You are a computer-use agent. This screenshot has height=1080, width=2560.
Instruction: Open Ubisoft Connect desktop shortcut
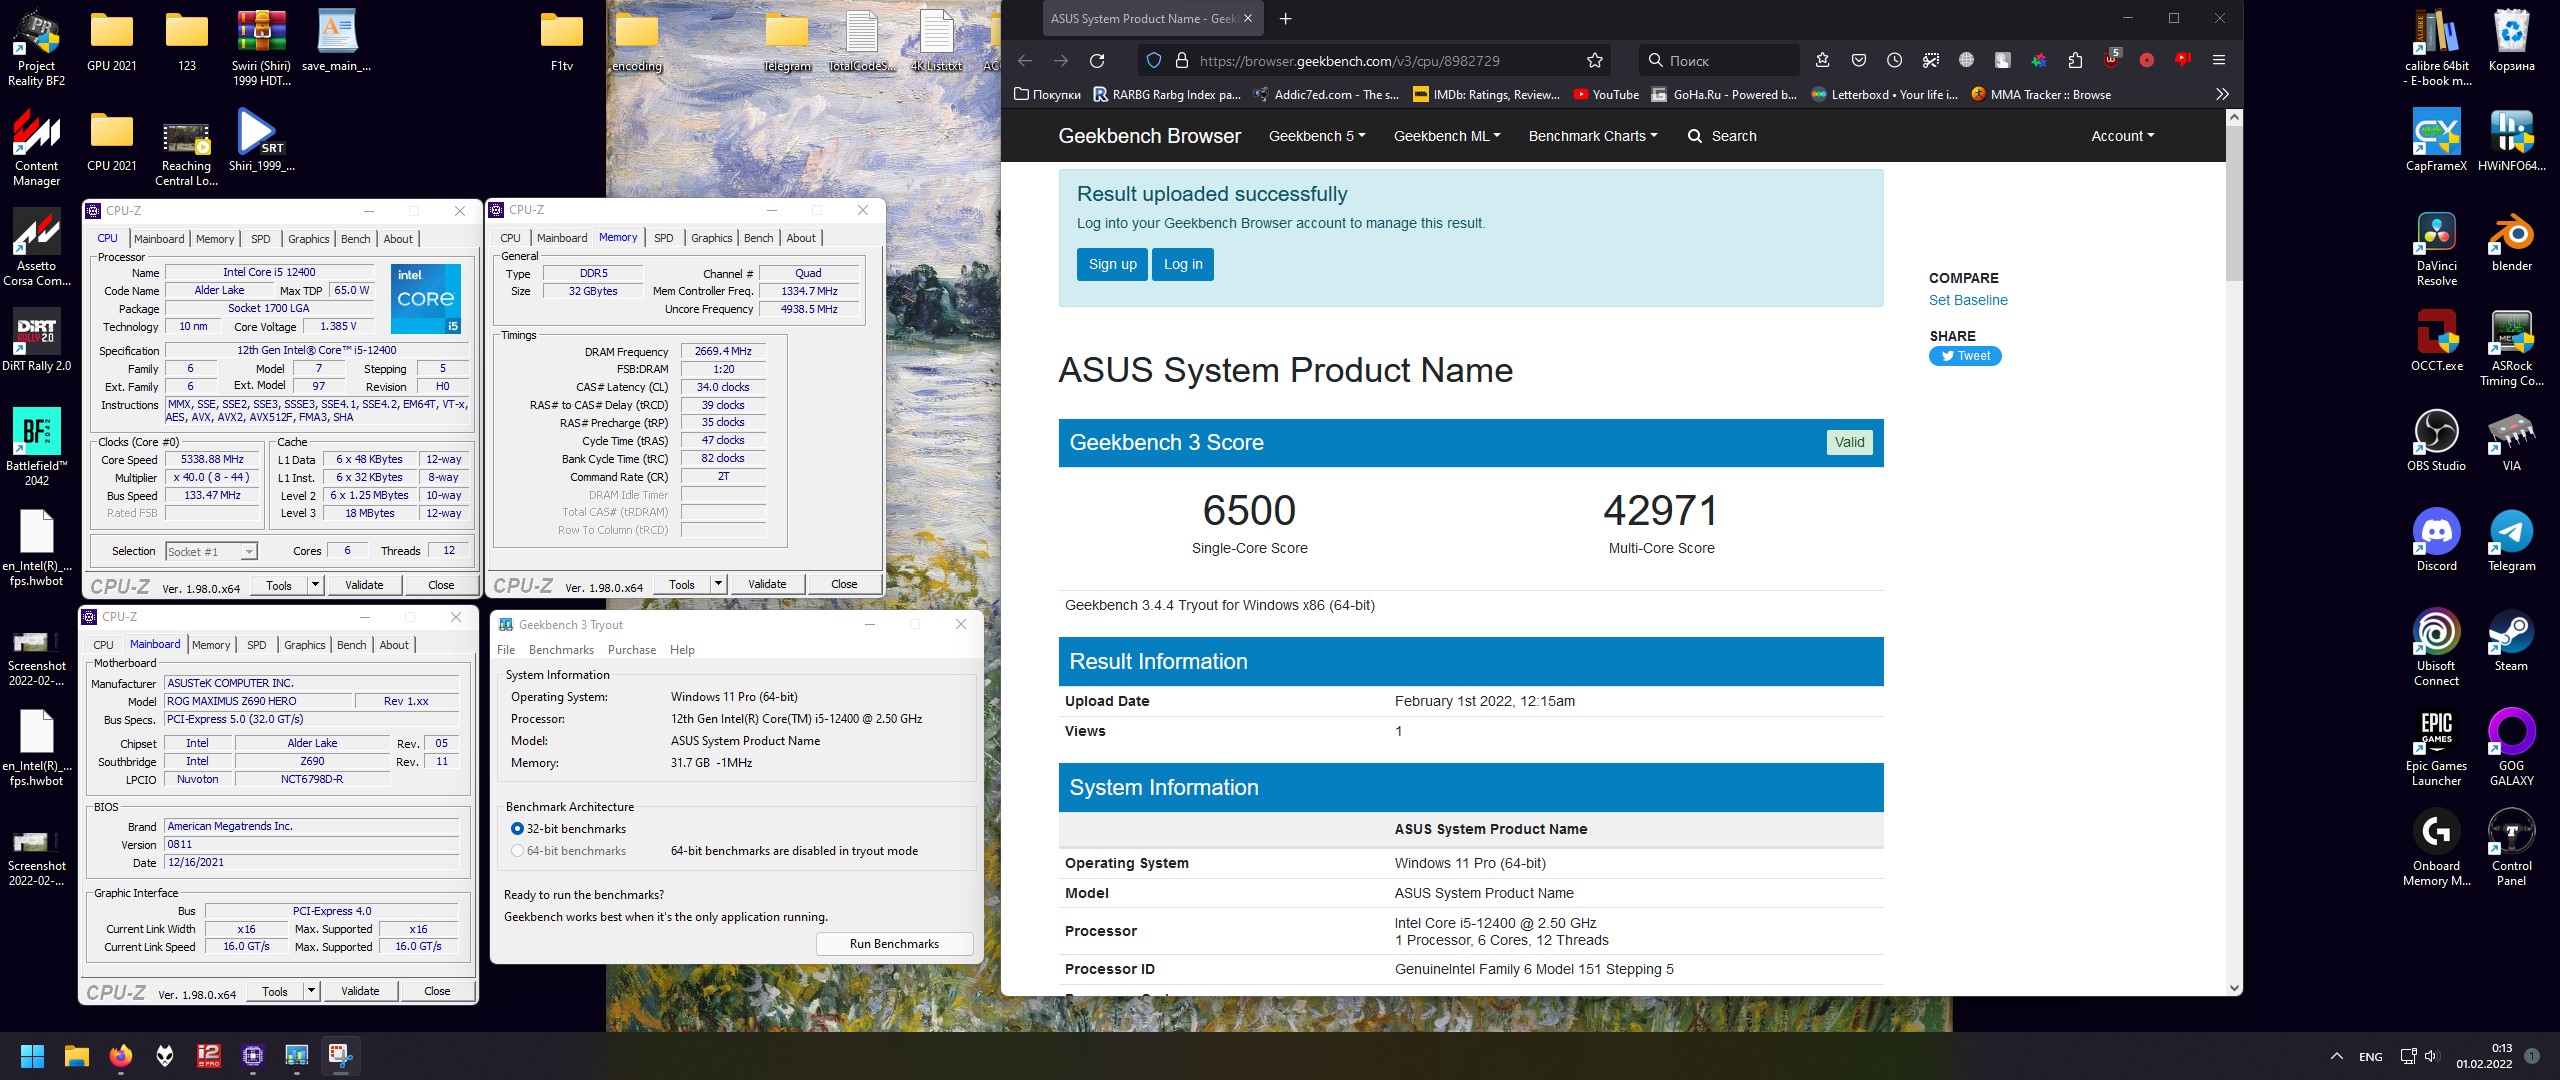click(2436, 648)
